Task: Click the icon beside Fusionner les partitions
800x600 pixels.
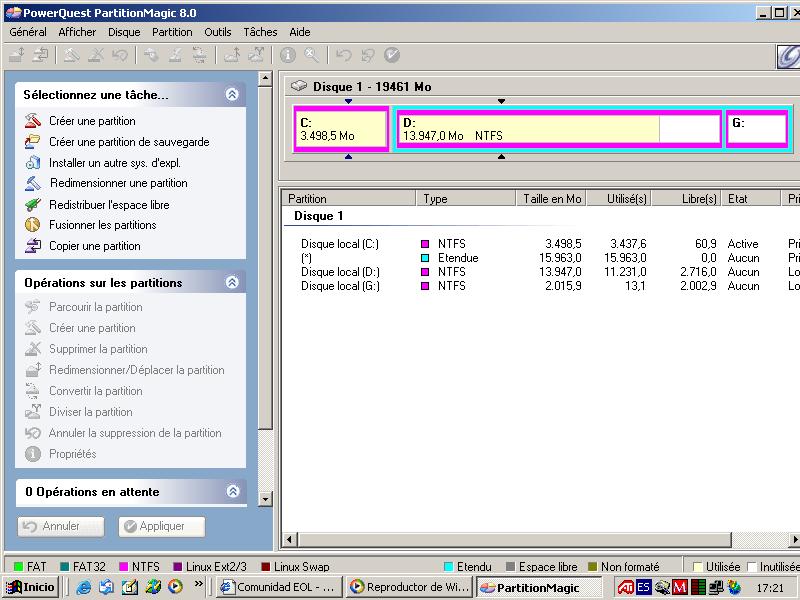Action: tap(33, 224)
